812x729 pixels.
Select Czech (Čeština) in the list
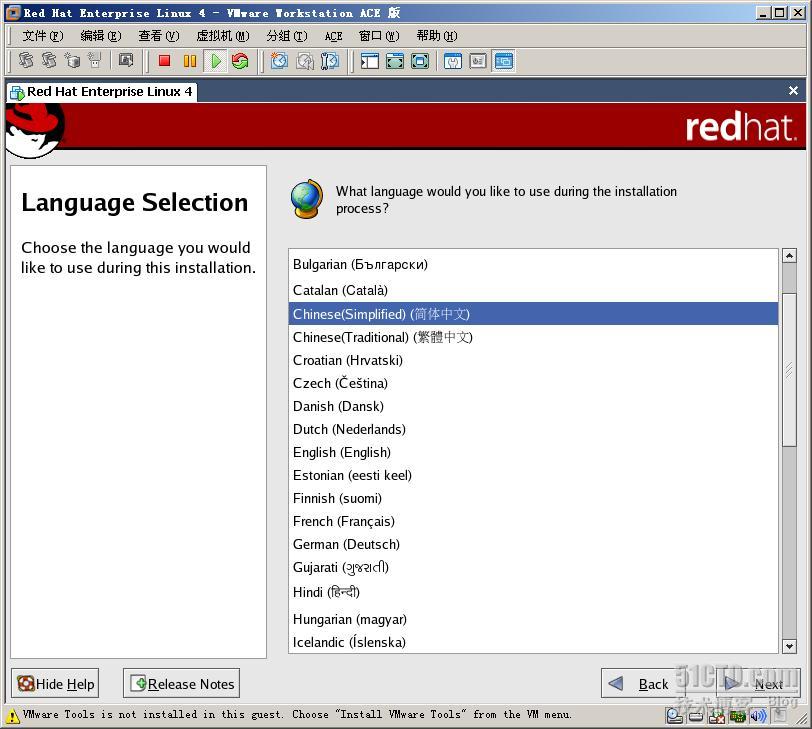pos(533,383)
